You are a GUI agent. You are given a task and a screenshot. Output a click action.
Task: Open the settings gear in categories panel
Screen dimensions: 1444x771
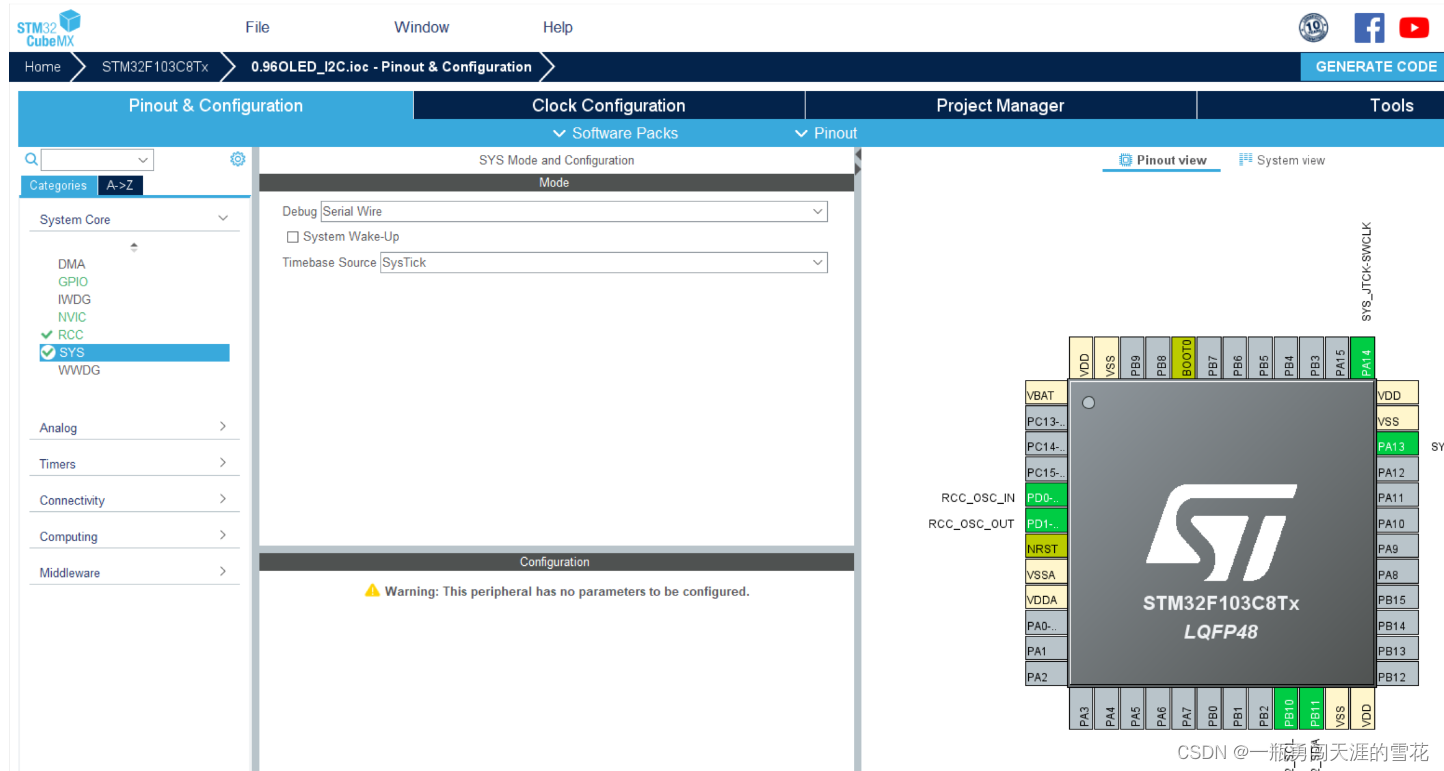pyautogui.click(x=238, y=159)
